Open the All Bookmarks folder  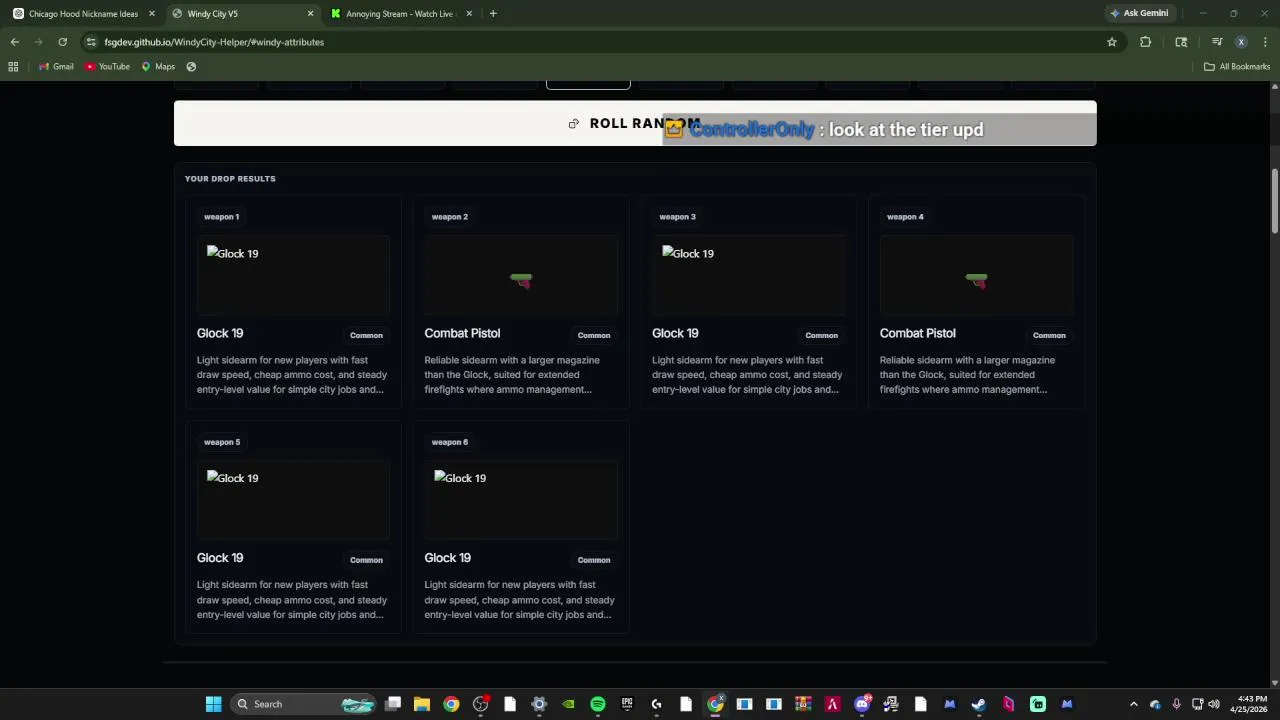pos(1237,67)
